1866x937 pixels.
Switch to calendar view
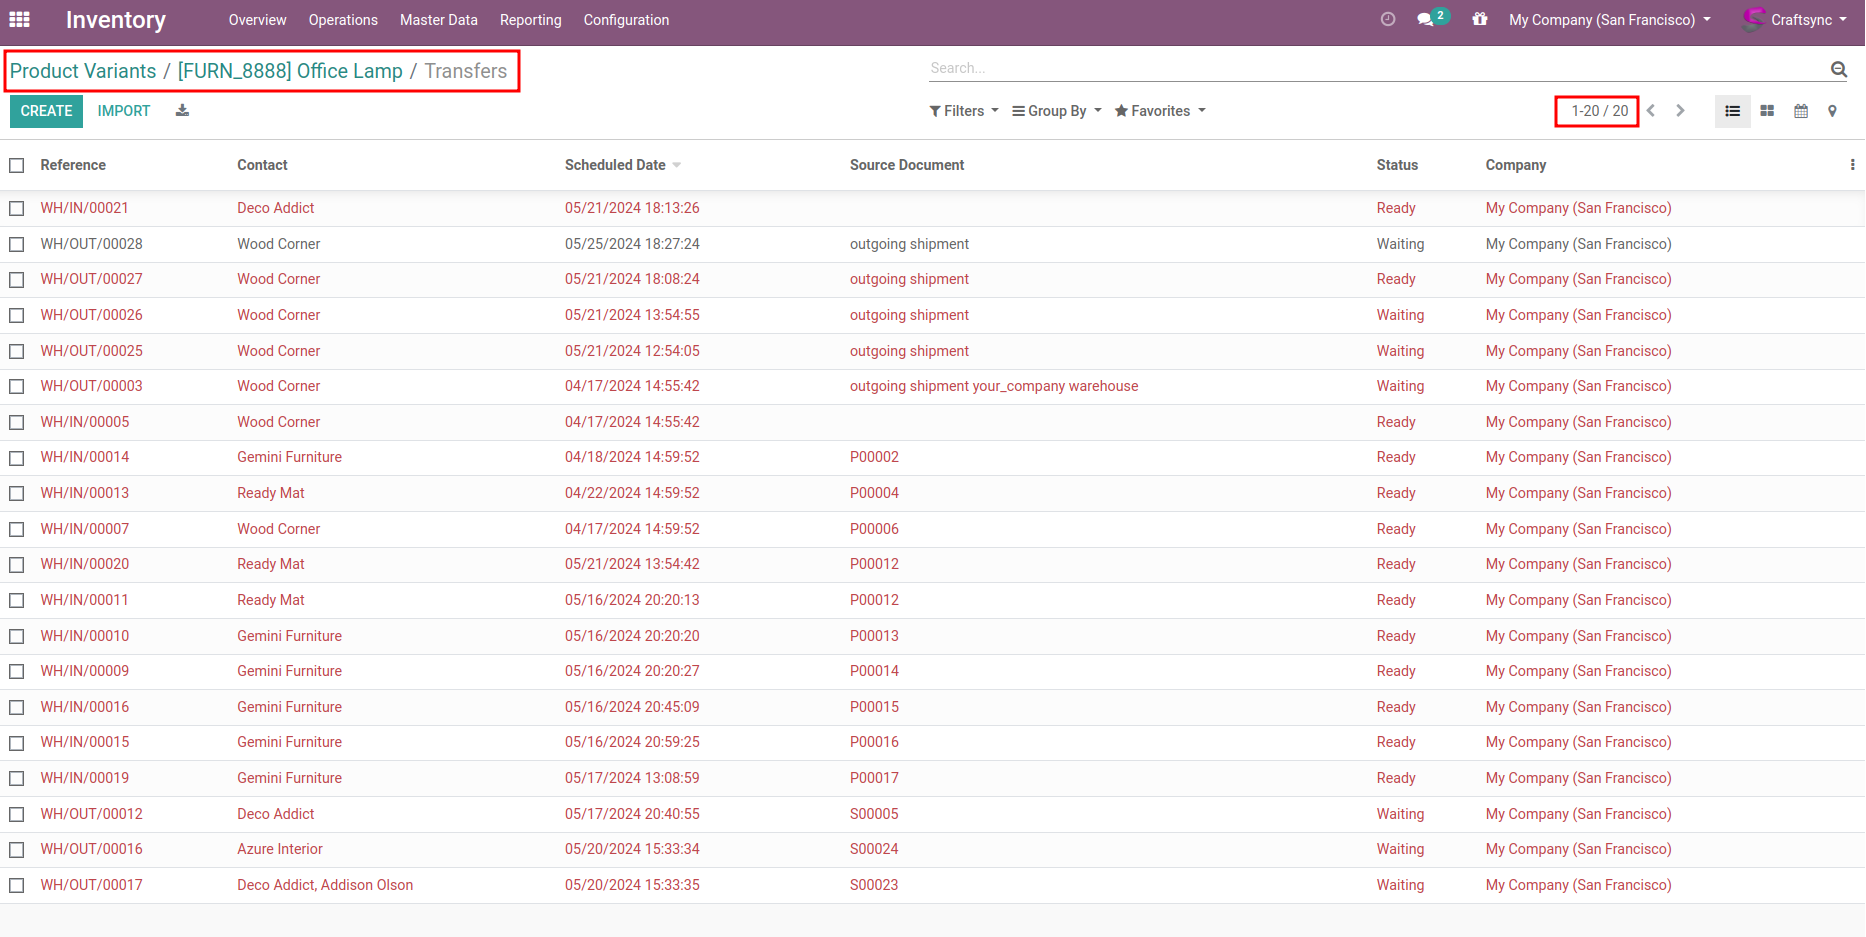point(1801,111)
